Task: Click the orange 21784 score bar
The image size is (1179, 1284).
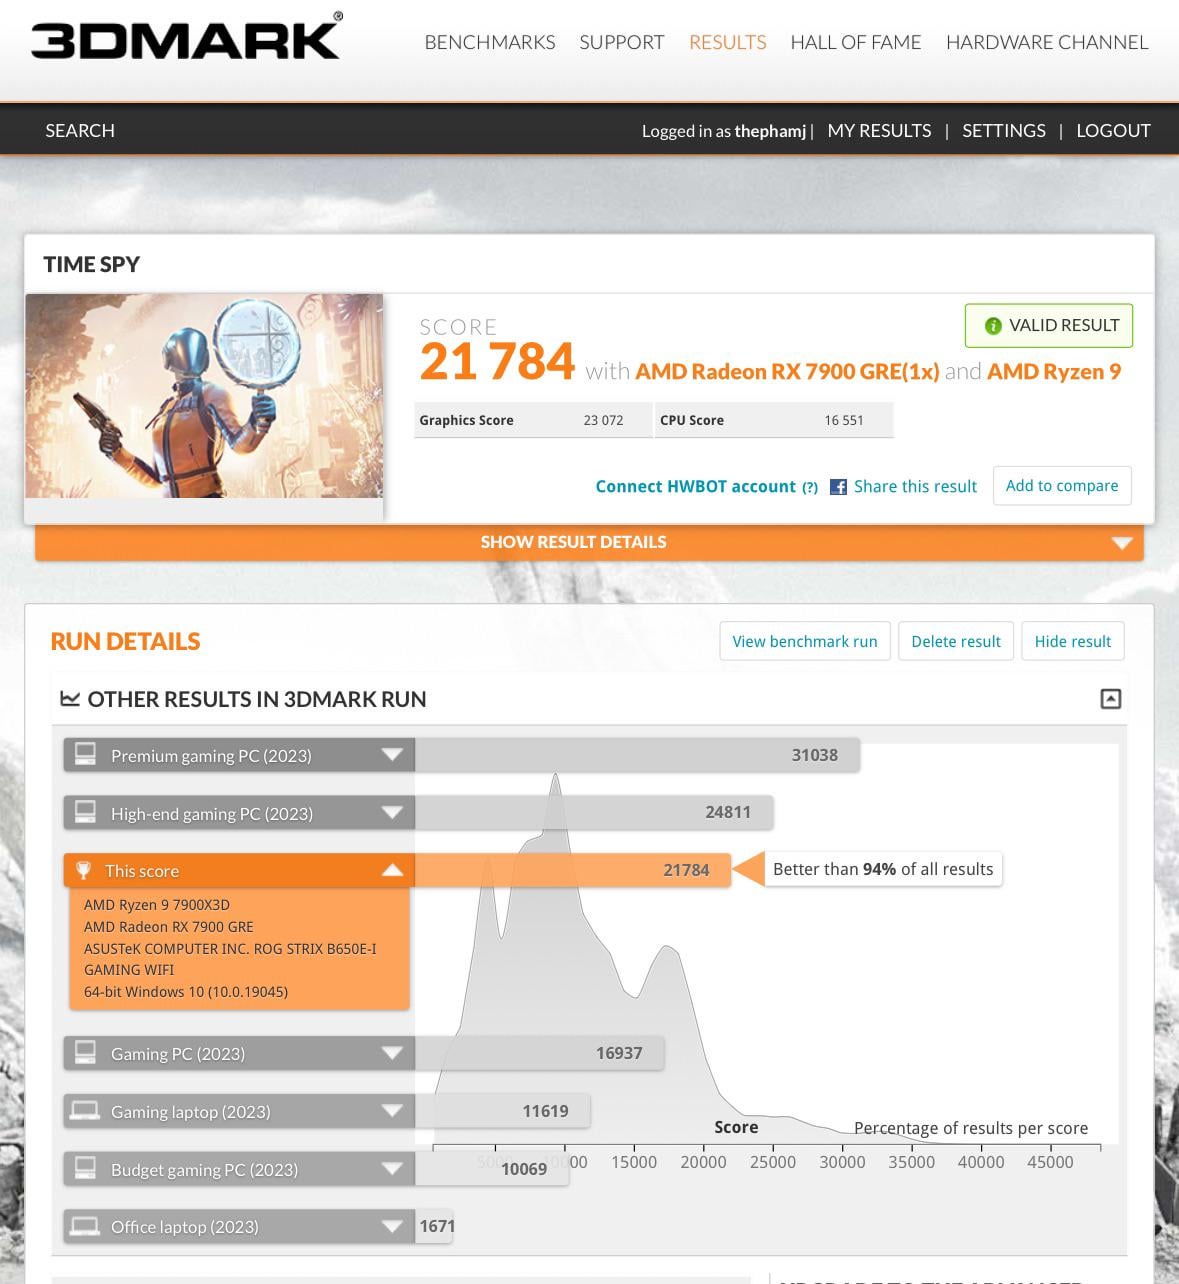Action: tap(572, 870)
